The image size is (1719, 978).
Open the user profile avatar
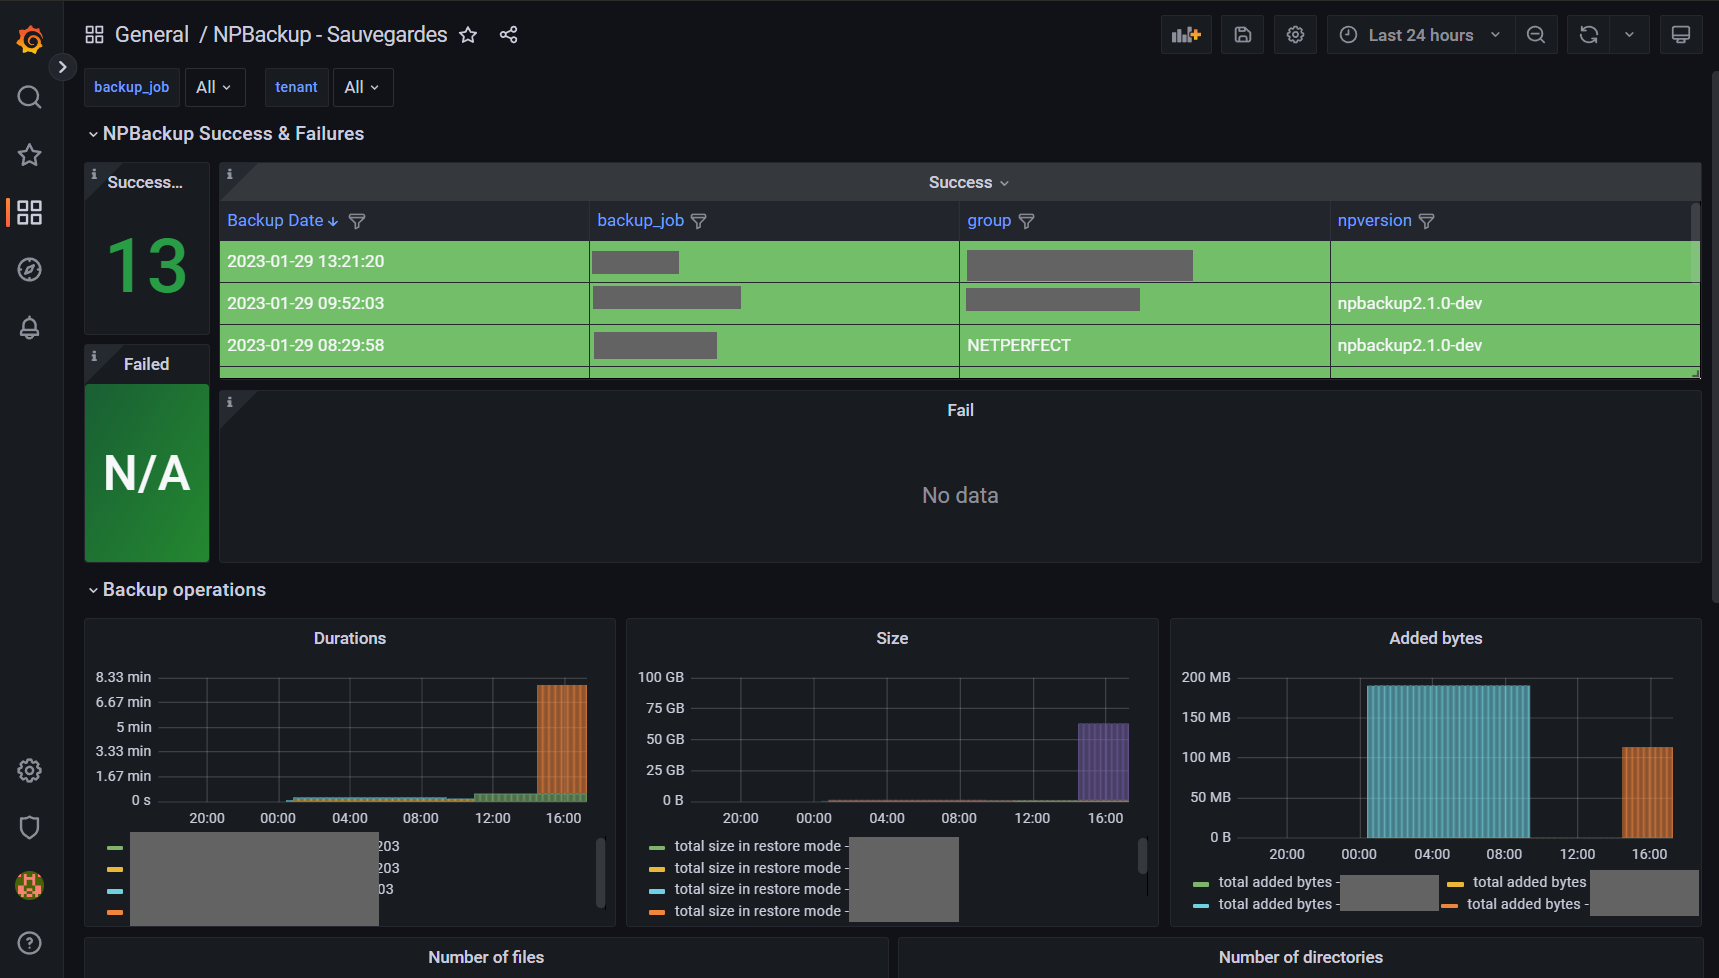click(30, 885)
